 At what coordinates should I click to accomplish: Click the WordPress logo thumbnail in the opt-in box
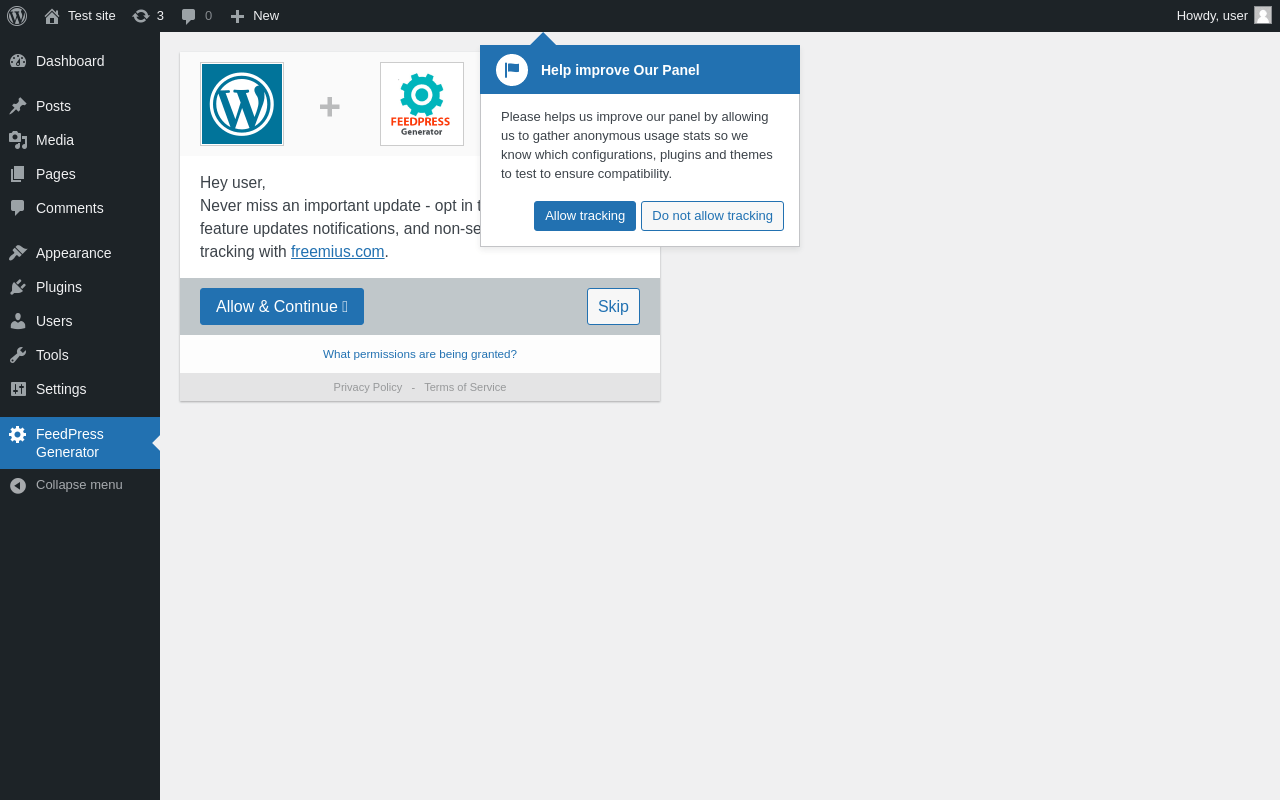[x=242, y=104]
